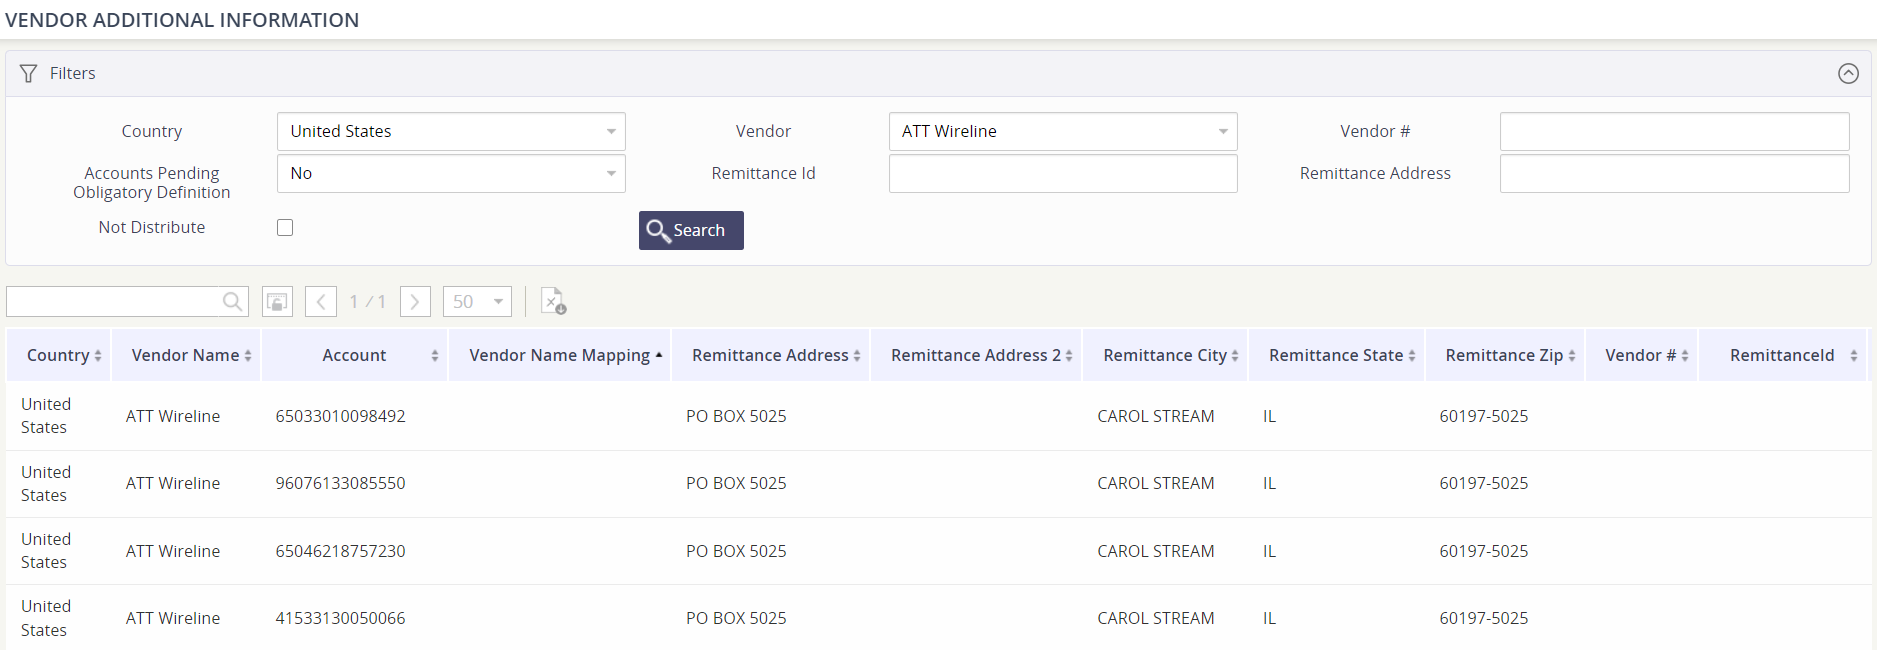Viewport: 1877px width, 650px height.
Task: Sort by the Remittance State column header
Action: tap(1336, 355)
